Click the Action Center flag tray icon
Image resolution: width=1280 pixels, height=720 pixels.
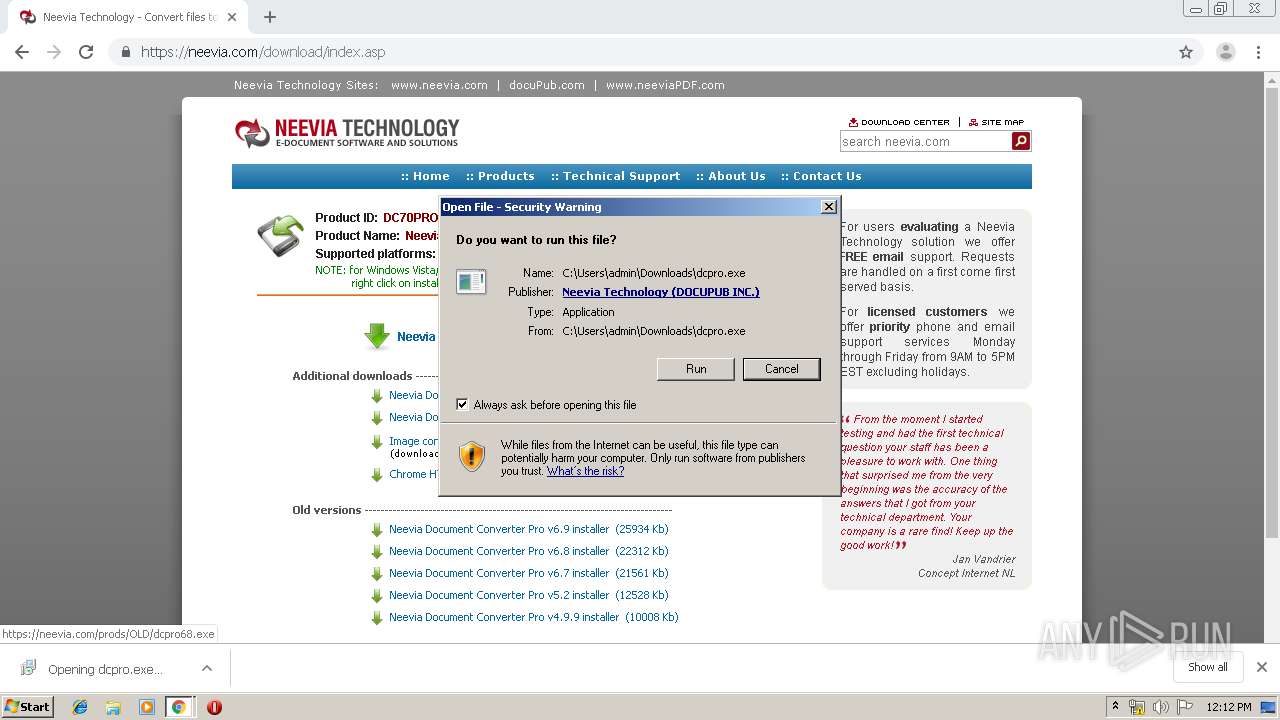tap(1184, 707)
